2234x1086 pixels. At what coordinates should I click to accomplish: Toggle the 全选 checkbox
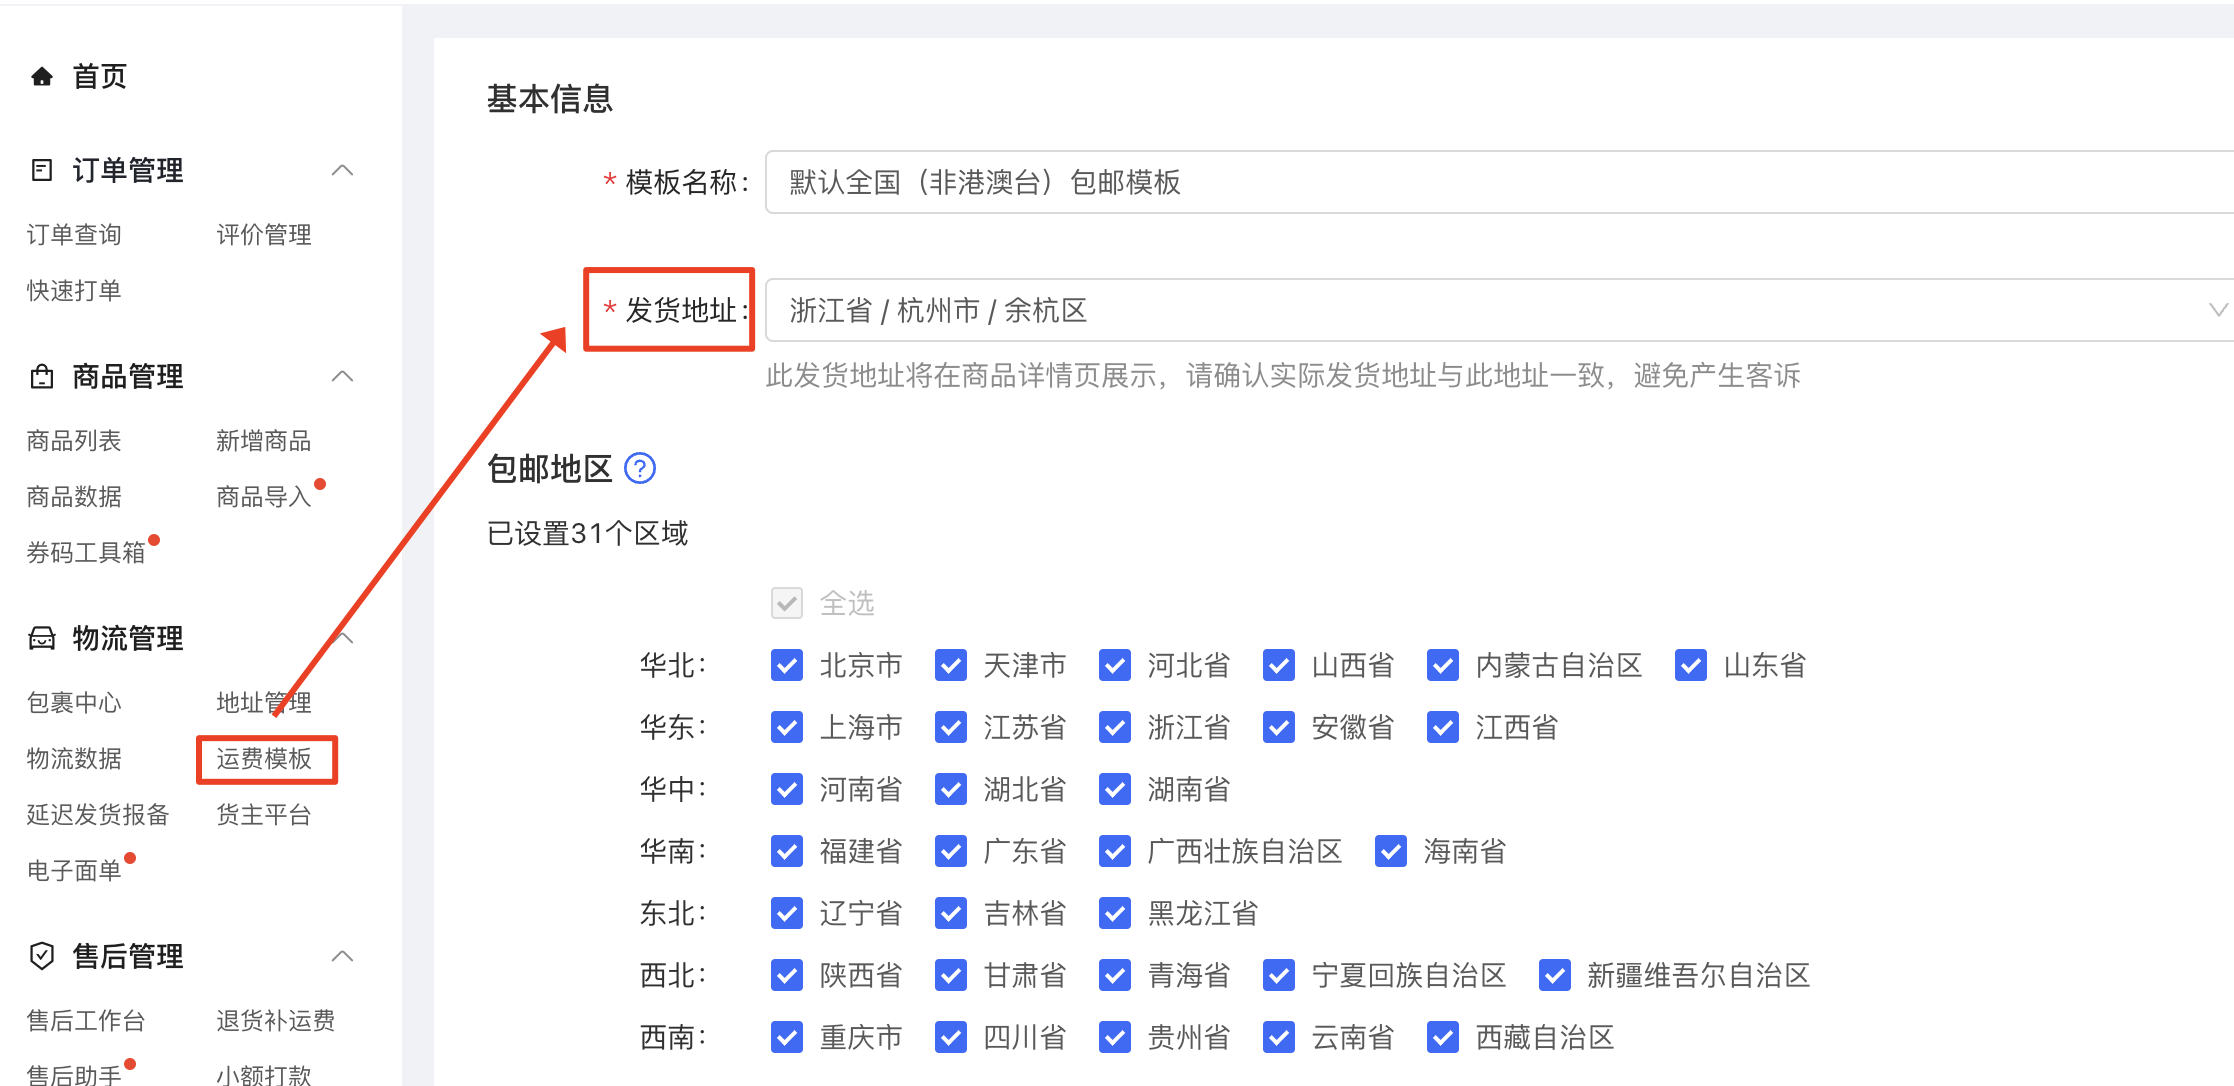787,603
